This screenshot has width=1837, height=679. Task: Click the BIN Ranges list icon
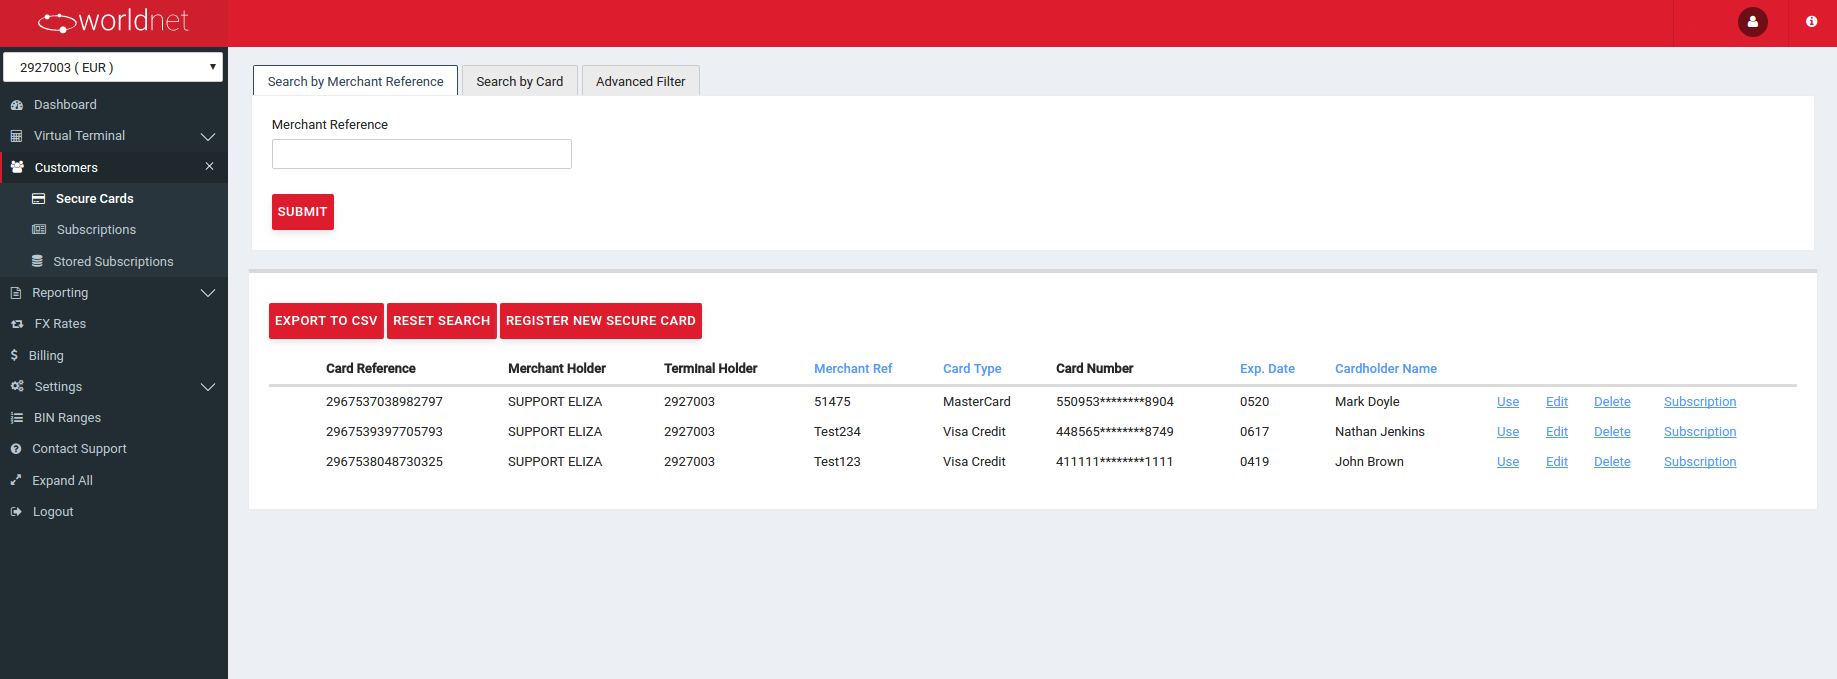tap(16, 418)
